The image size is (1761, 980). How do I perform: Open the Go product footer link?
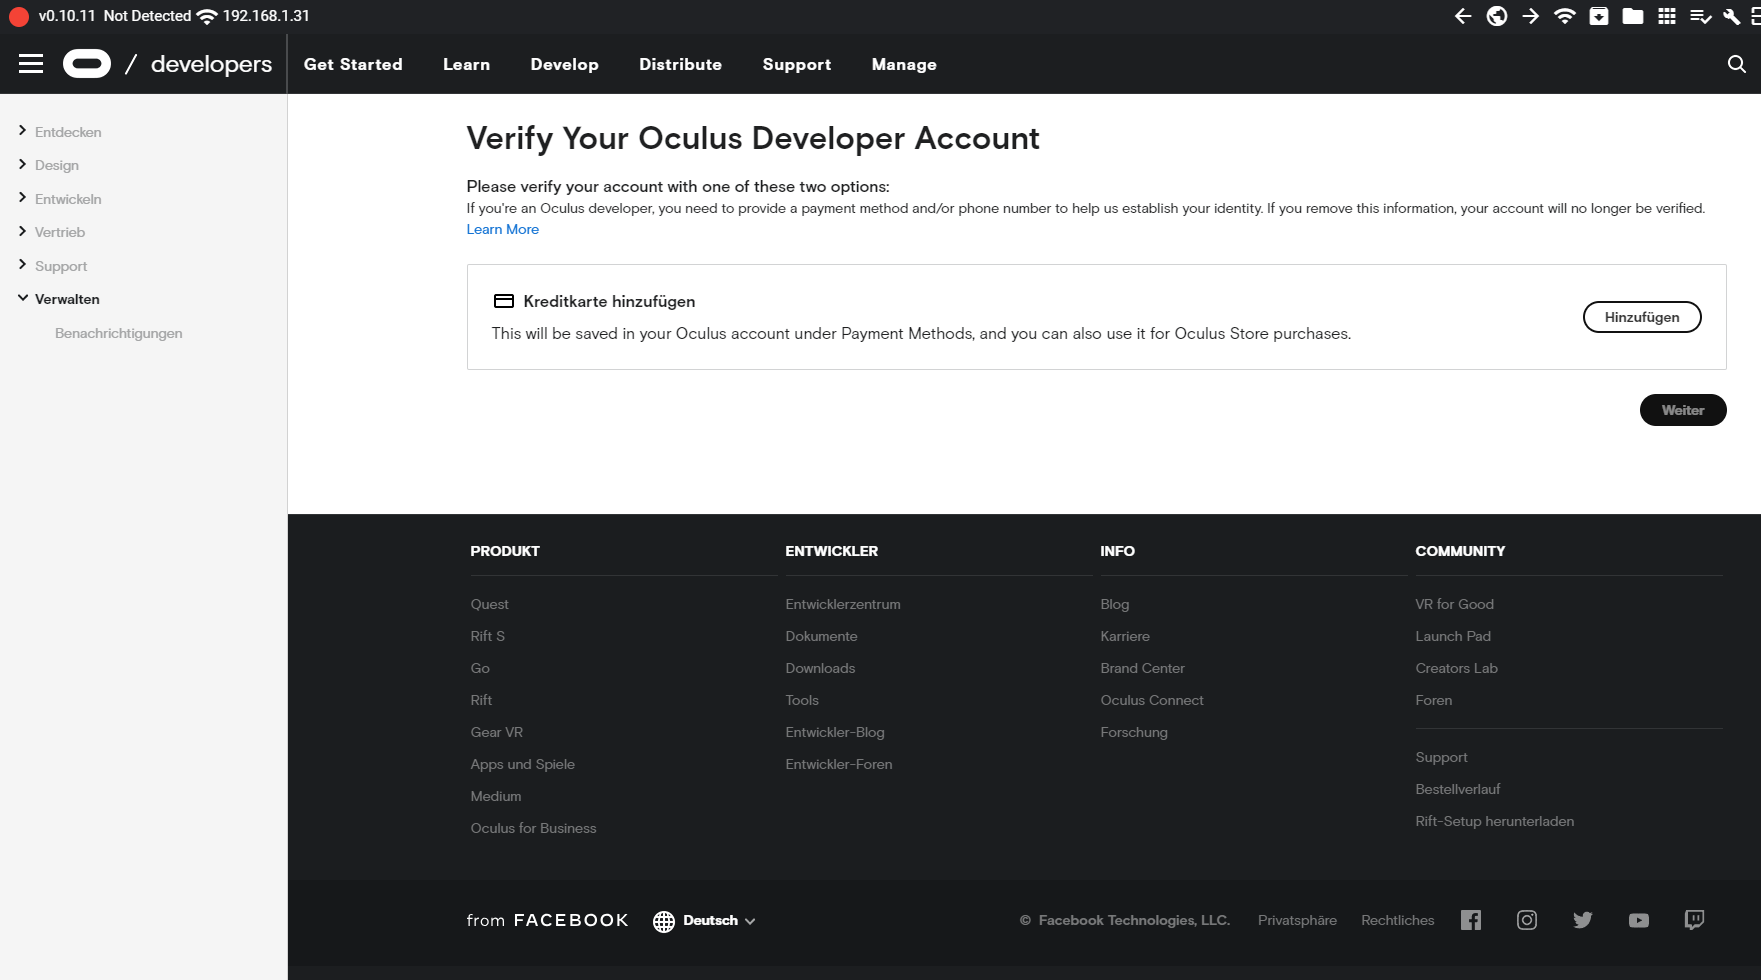tap(480, 668)
